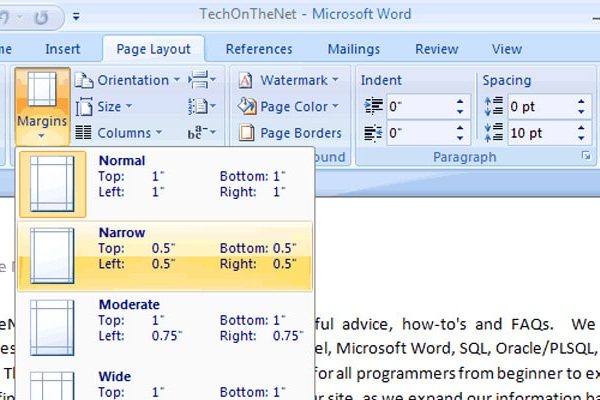This screenshot has width=600, height=400.
Task: Click the Spacing After icon
Action: pos(494,133)
